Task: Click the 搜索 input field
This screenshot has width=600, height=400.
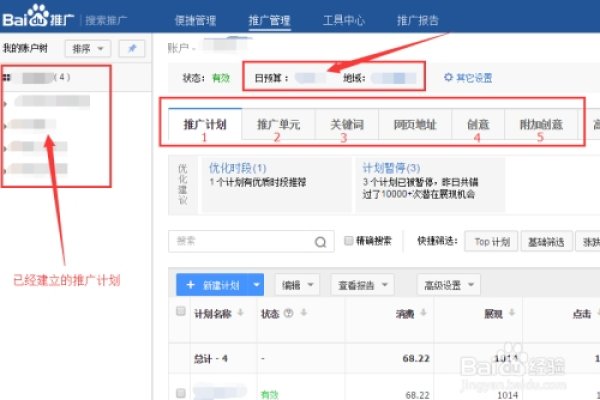Action: pos(251,242)
